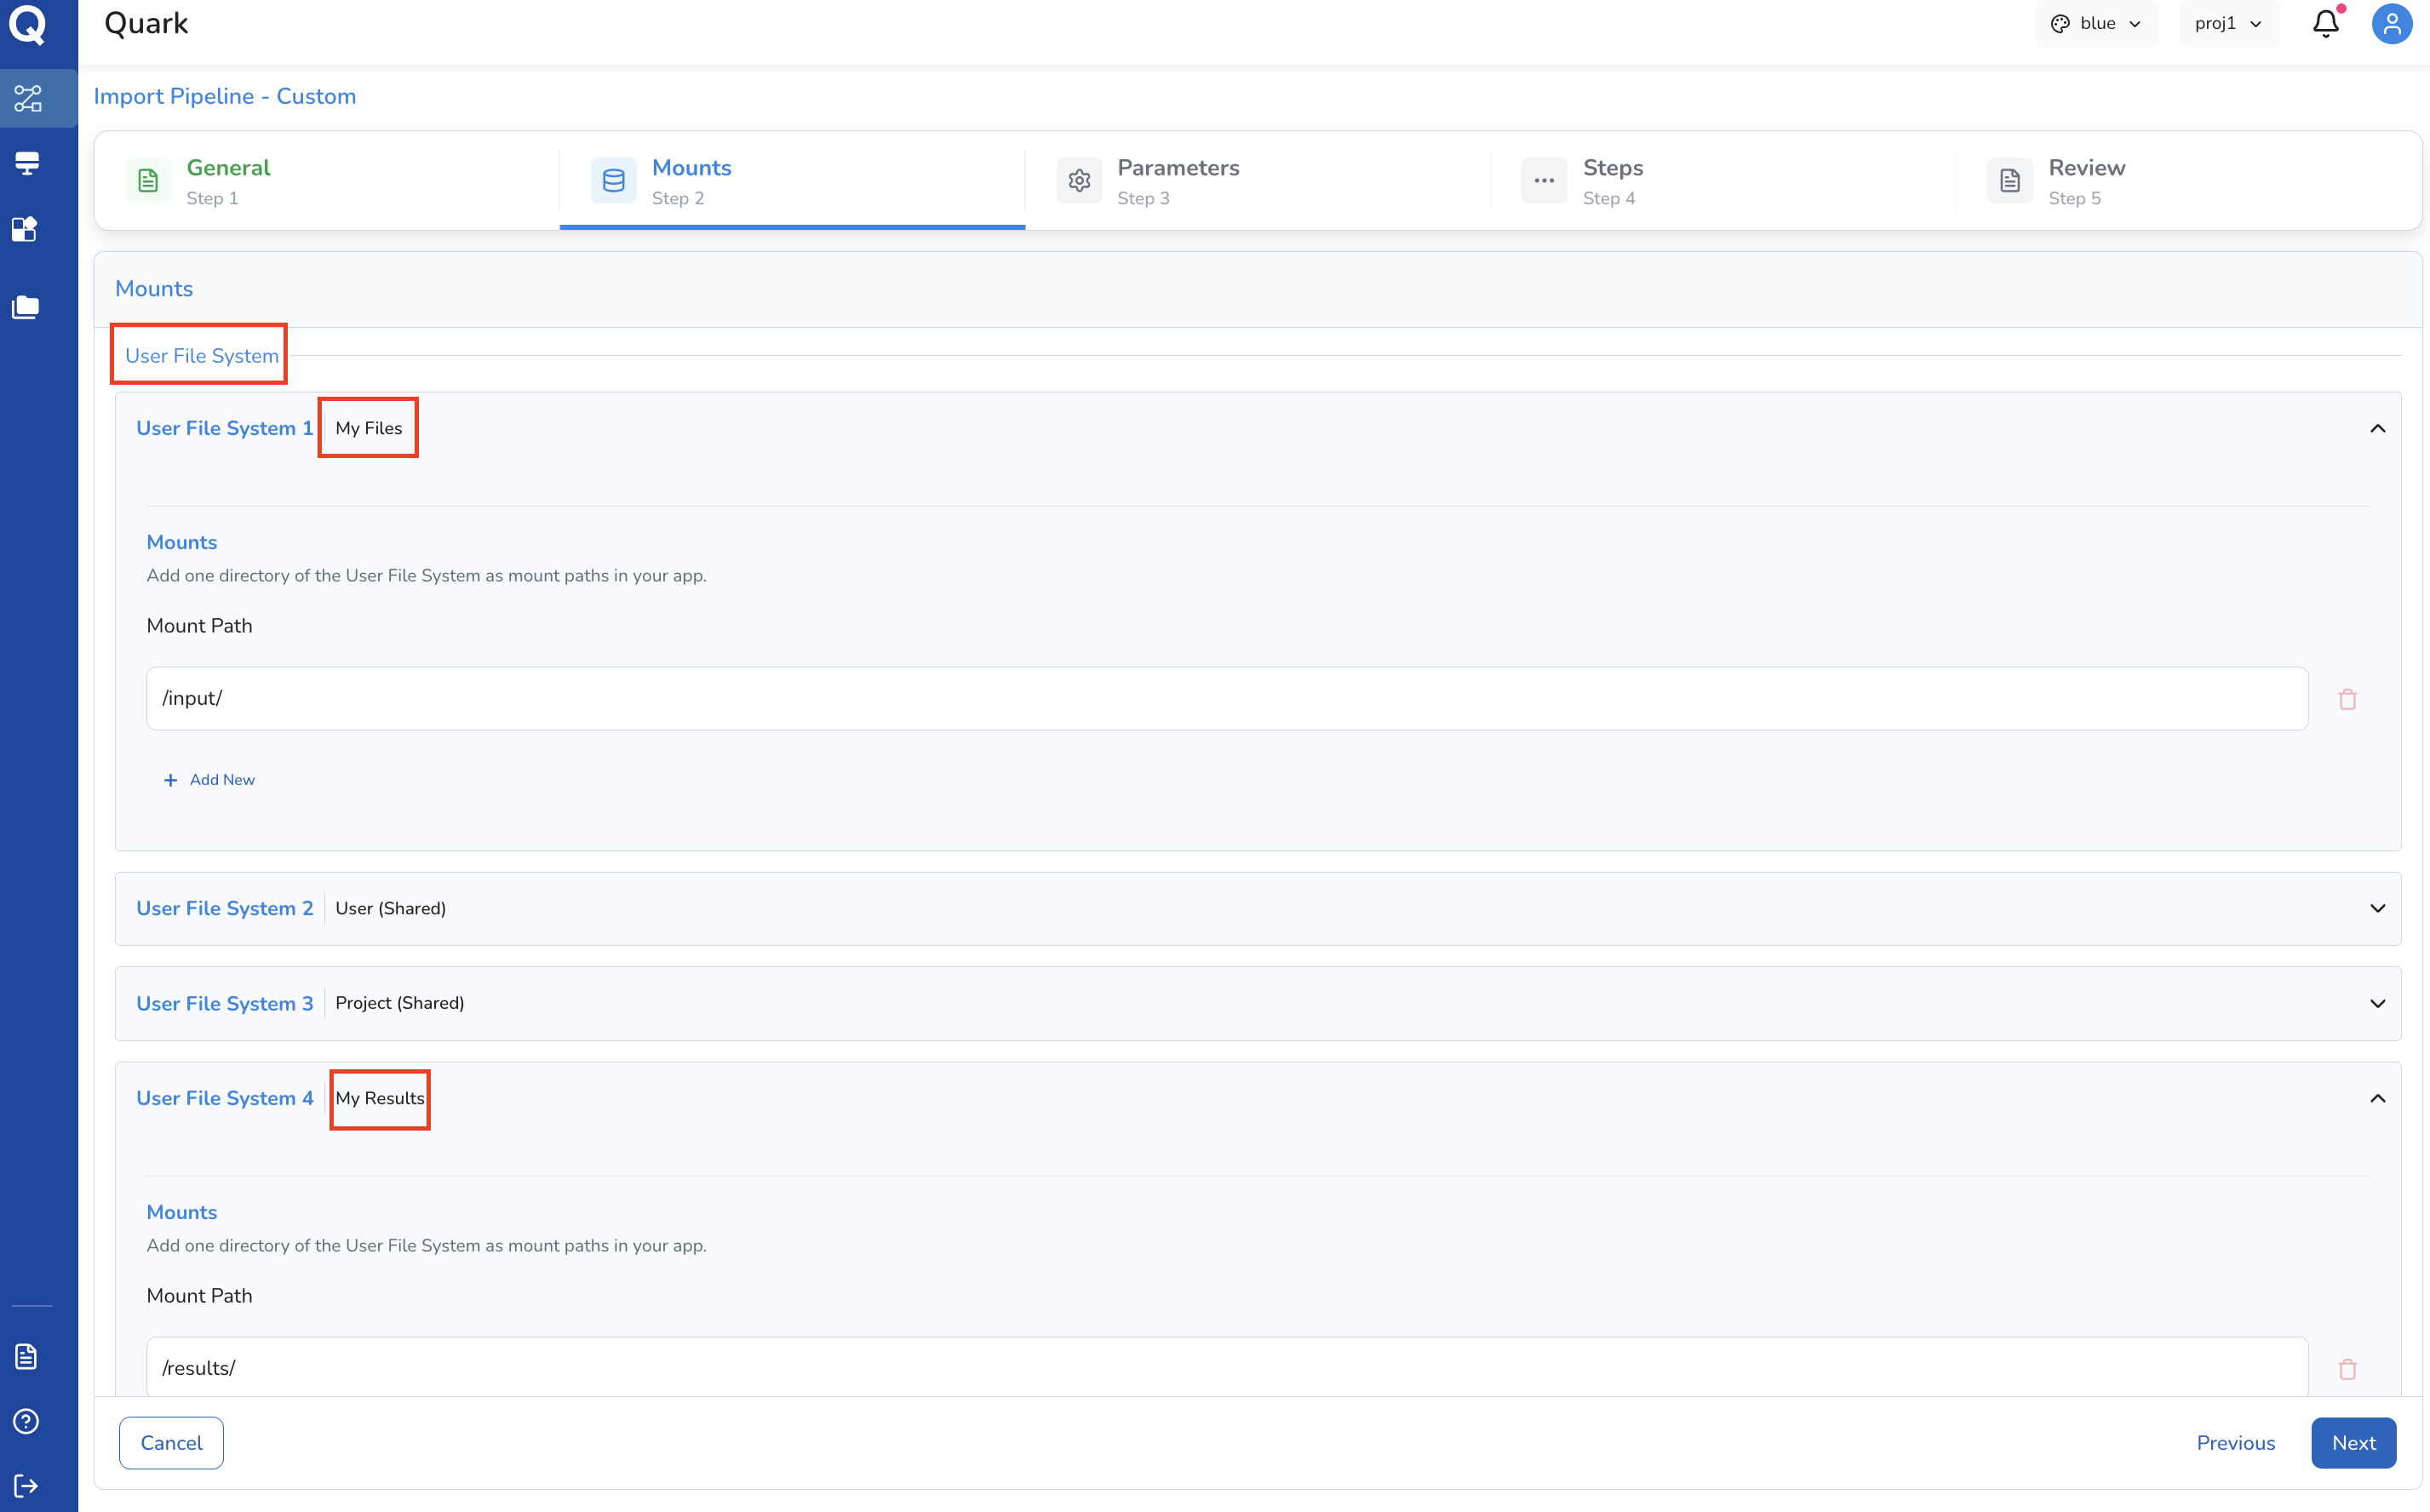Collapse User File System 1 panel
The width and height of the screenshot is (2430, 1512).
tap(2378, 429)
